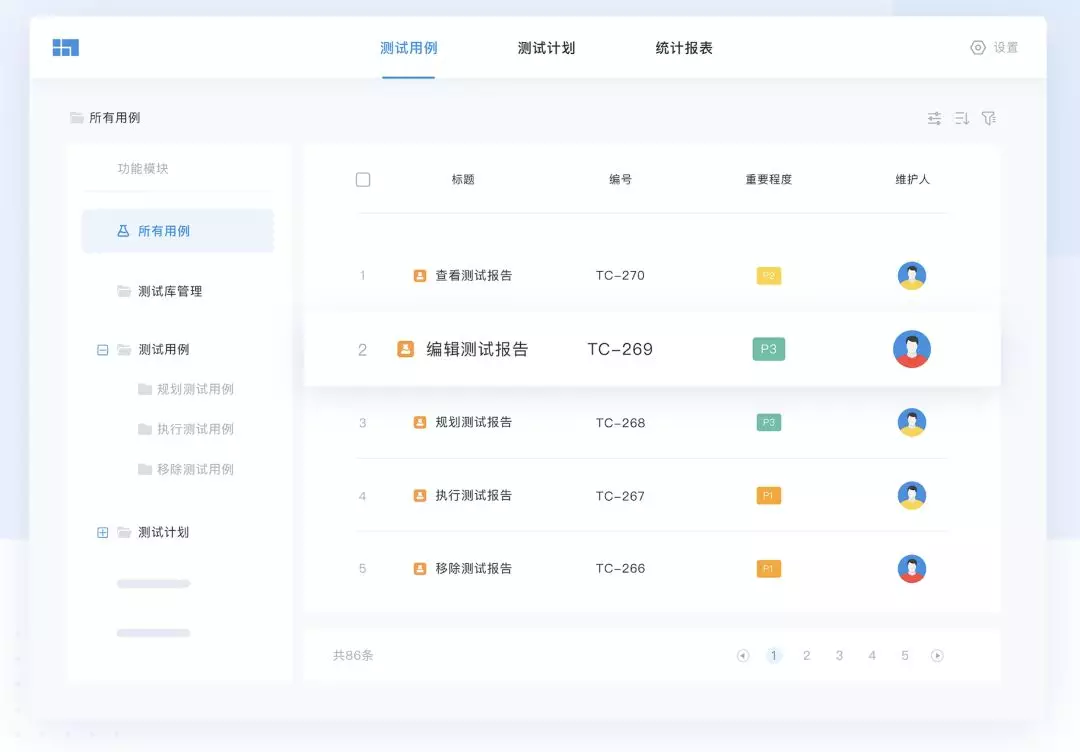The width and height of the screenshot is (1080, 752).
Task: Click case number TC-267
Action: tap(620, 496)
